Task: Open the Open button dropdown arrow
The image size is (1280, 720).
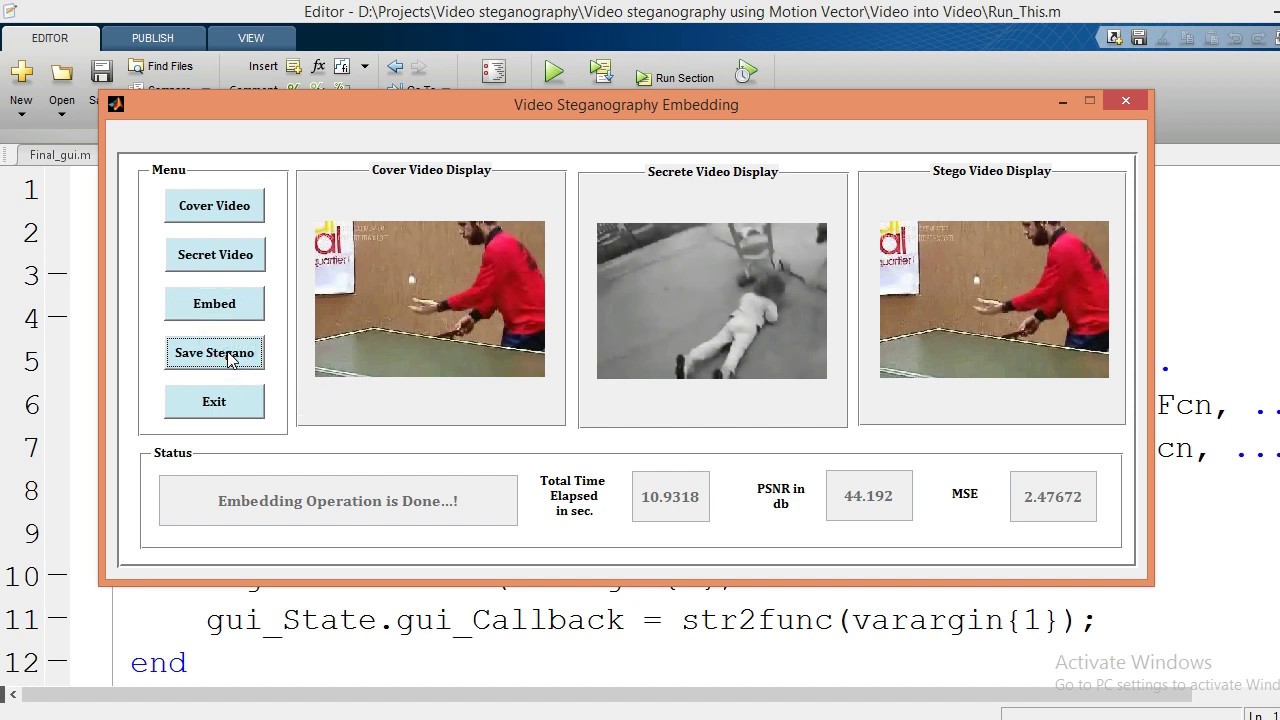Action: [61, 114]
